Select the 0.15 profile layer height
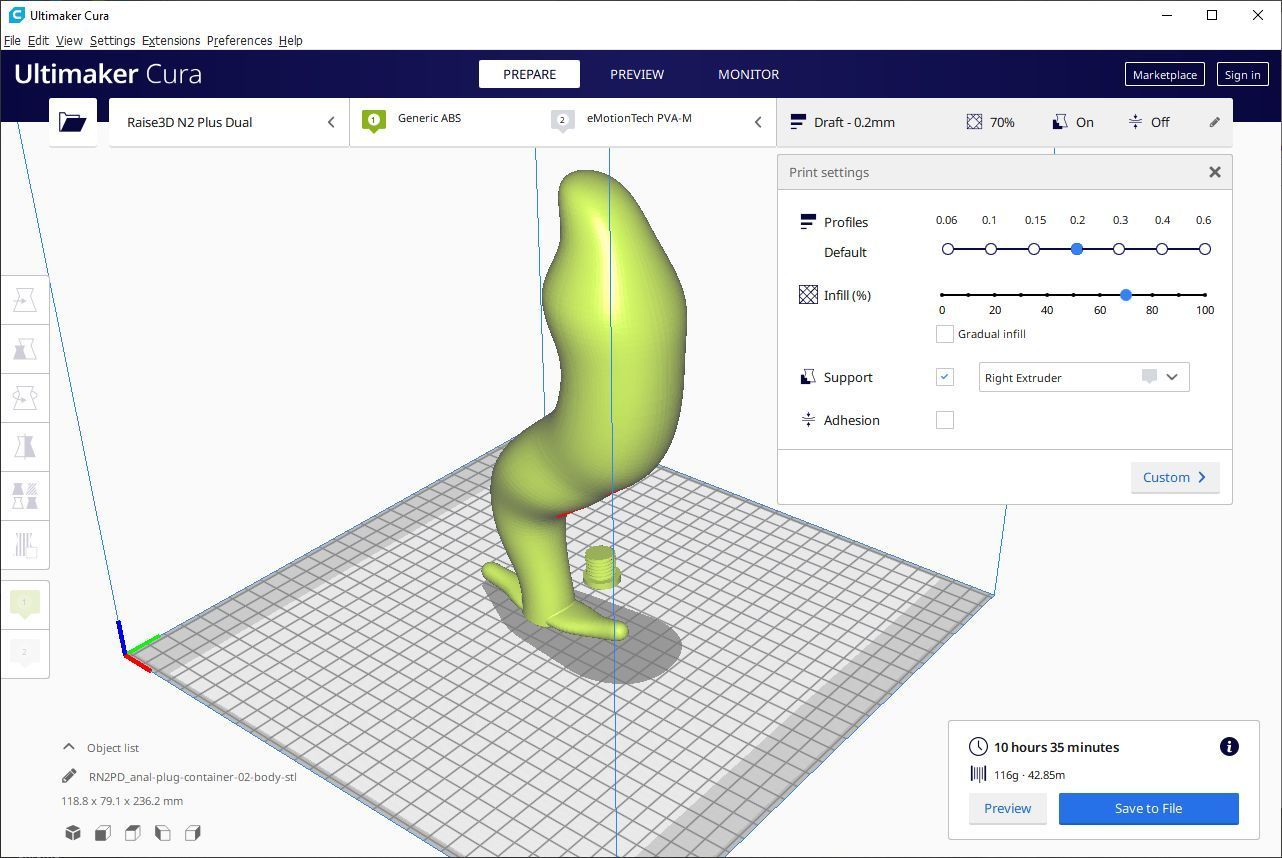This screenshot has width=1282, height=858. point(1034,249)
